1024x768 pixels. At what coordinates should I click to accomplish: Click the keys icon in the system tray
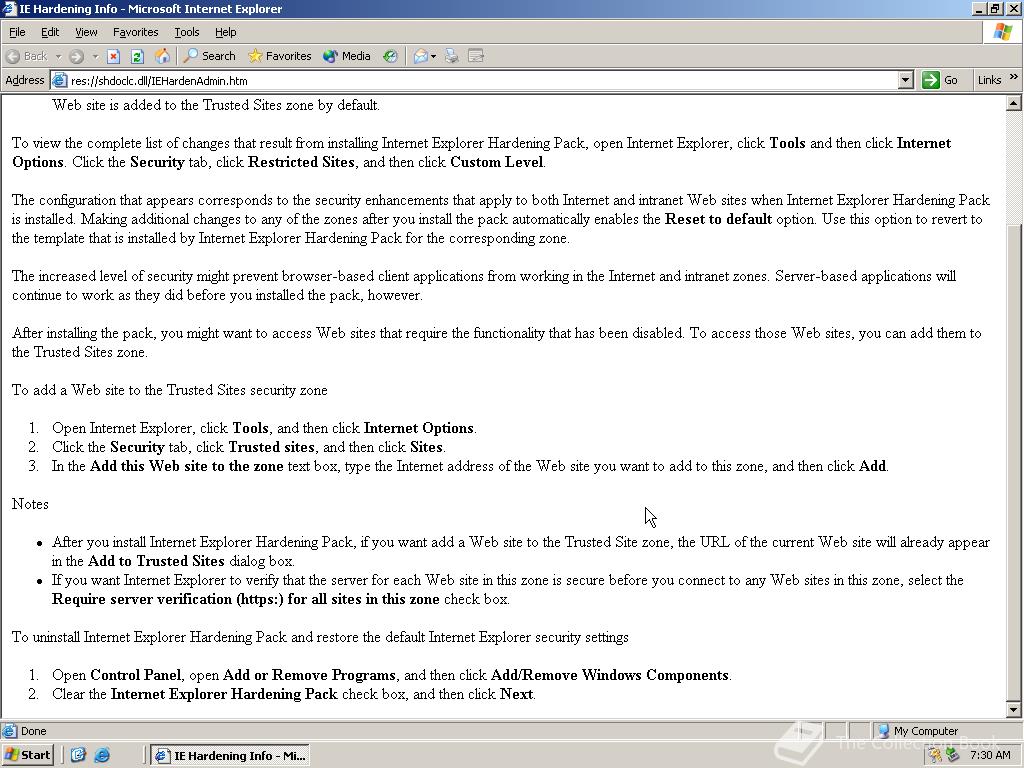[935, 756]
